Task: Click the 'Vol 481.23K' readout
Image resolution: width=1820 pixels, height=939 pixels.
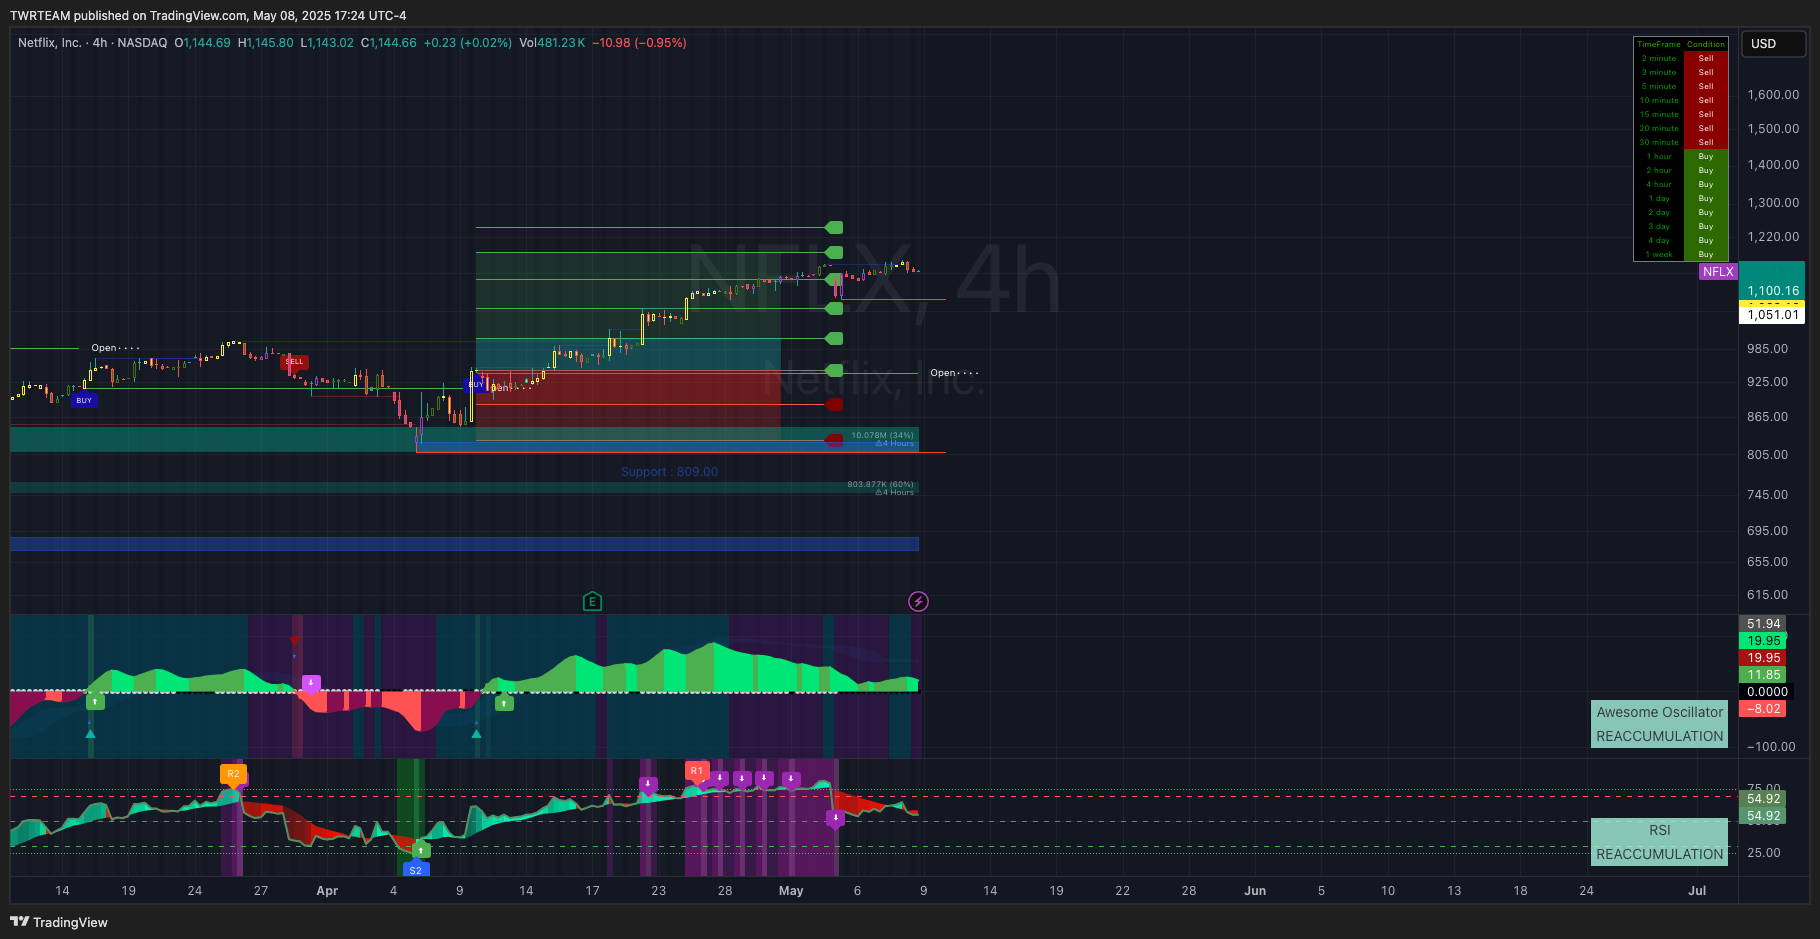Action: [x=552, y=43]
